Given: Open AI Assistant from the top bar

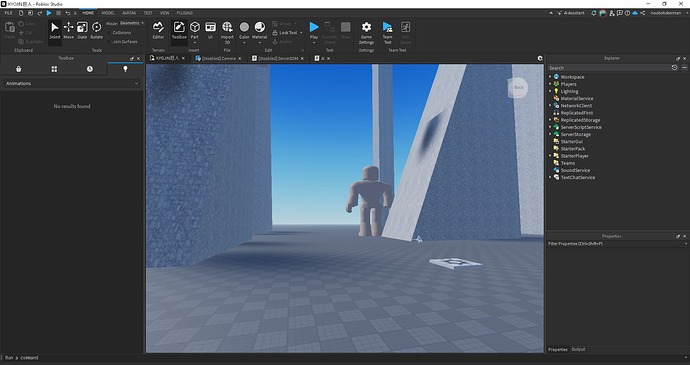Looking at the screenshot, I should [570, 13].
